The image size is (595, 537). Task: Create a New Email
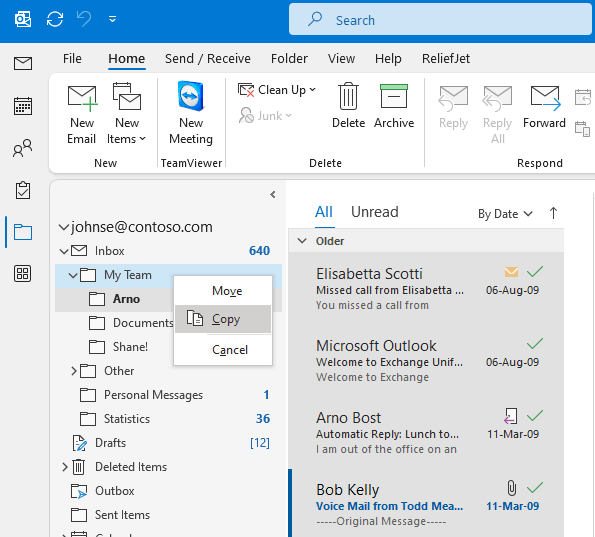82,114
